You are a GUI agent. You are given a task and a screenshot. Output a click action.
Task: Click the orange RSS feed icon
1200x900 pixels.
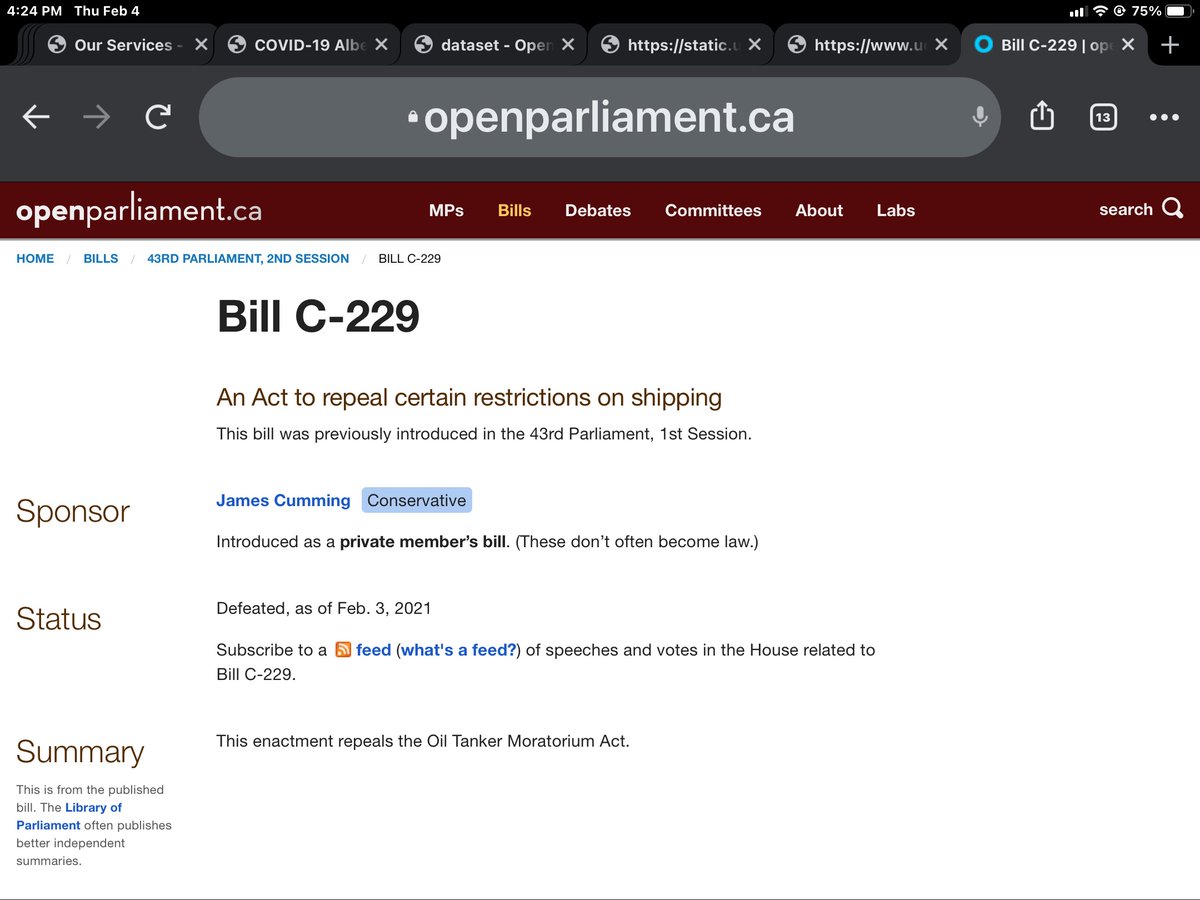(x=343, y=649)
